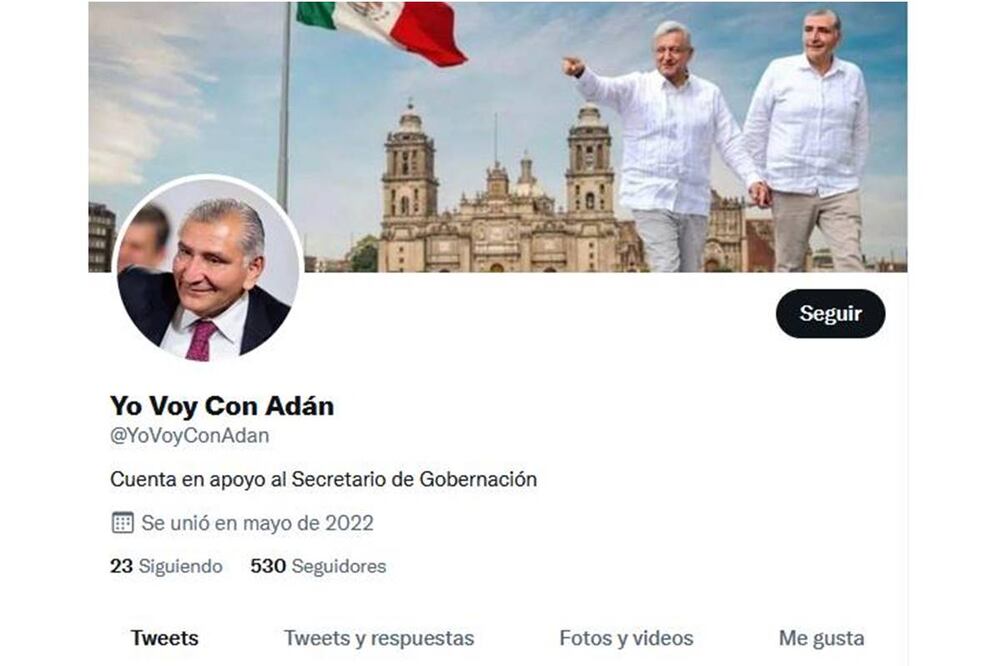This screenshot has height=666, width=1002.
Task: Click the Se unió en mayo de 2022 text
Action: (257, 523)
